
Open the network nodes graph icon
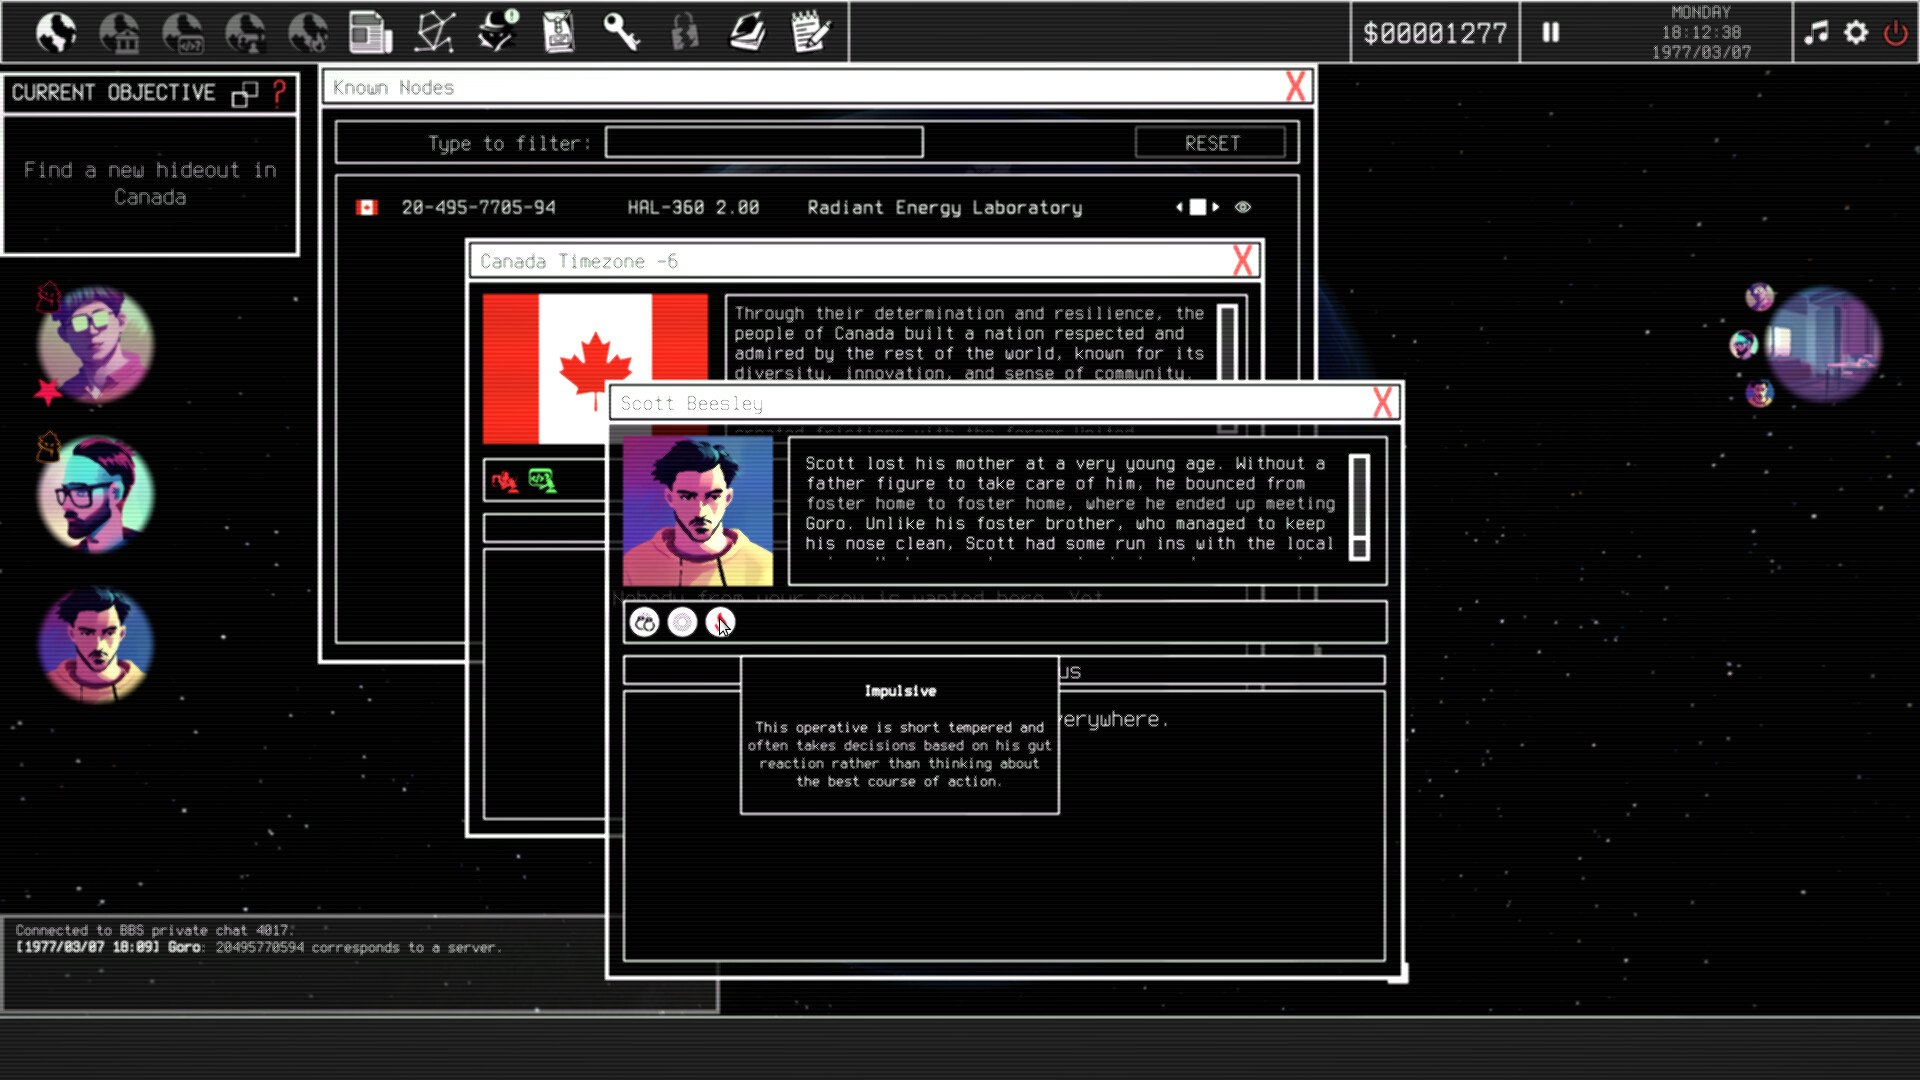coord(435,33)
